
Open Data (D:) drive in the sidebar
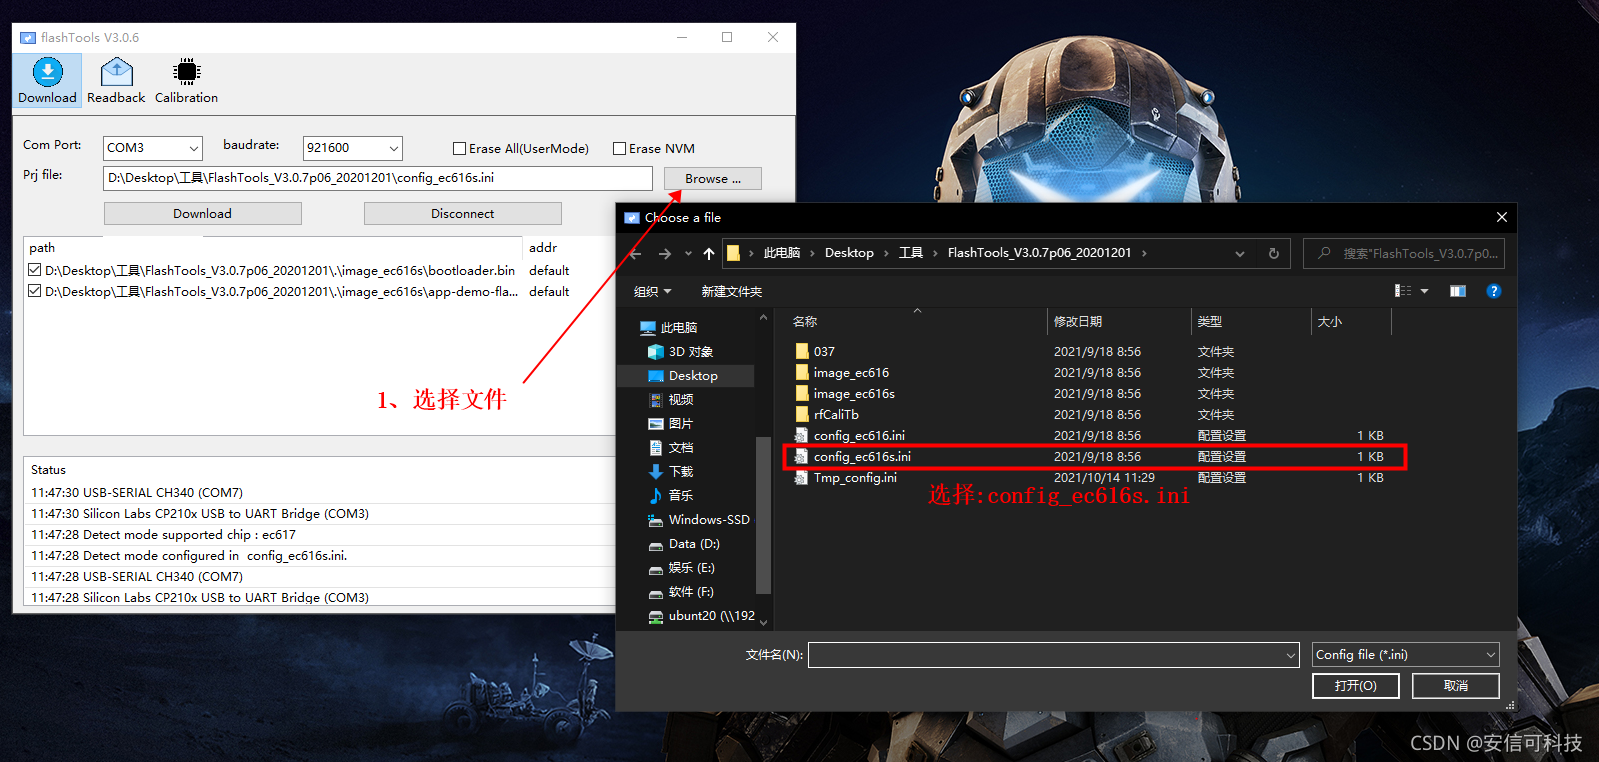coord(686,544)
